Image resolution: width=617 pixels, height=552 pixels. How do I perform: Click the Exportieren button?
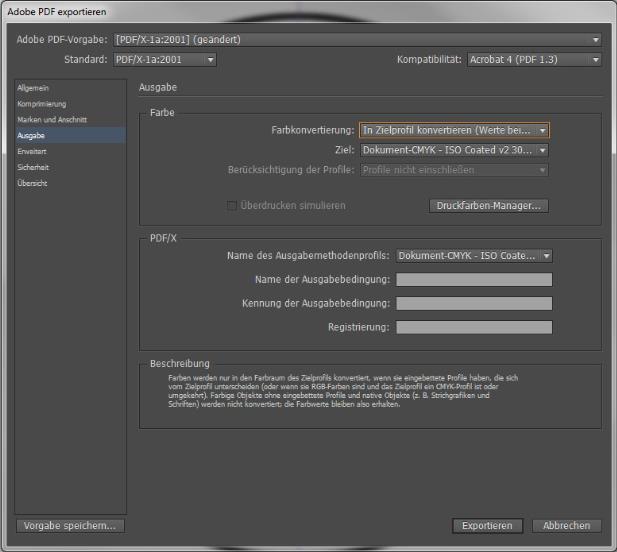(487, 526)
